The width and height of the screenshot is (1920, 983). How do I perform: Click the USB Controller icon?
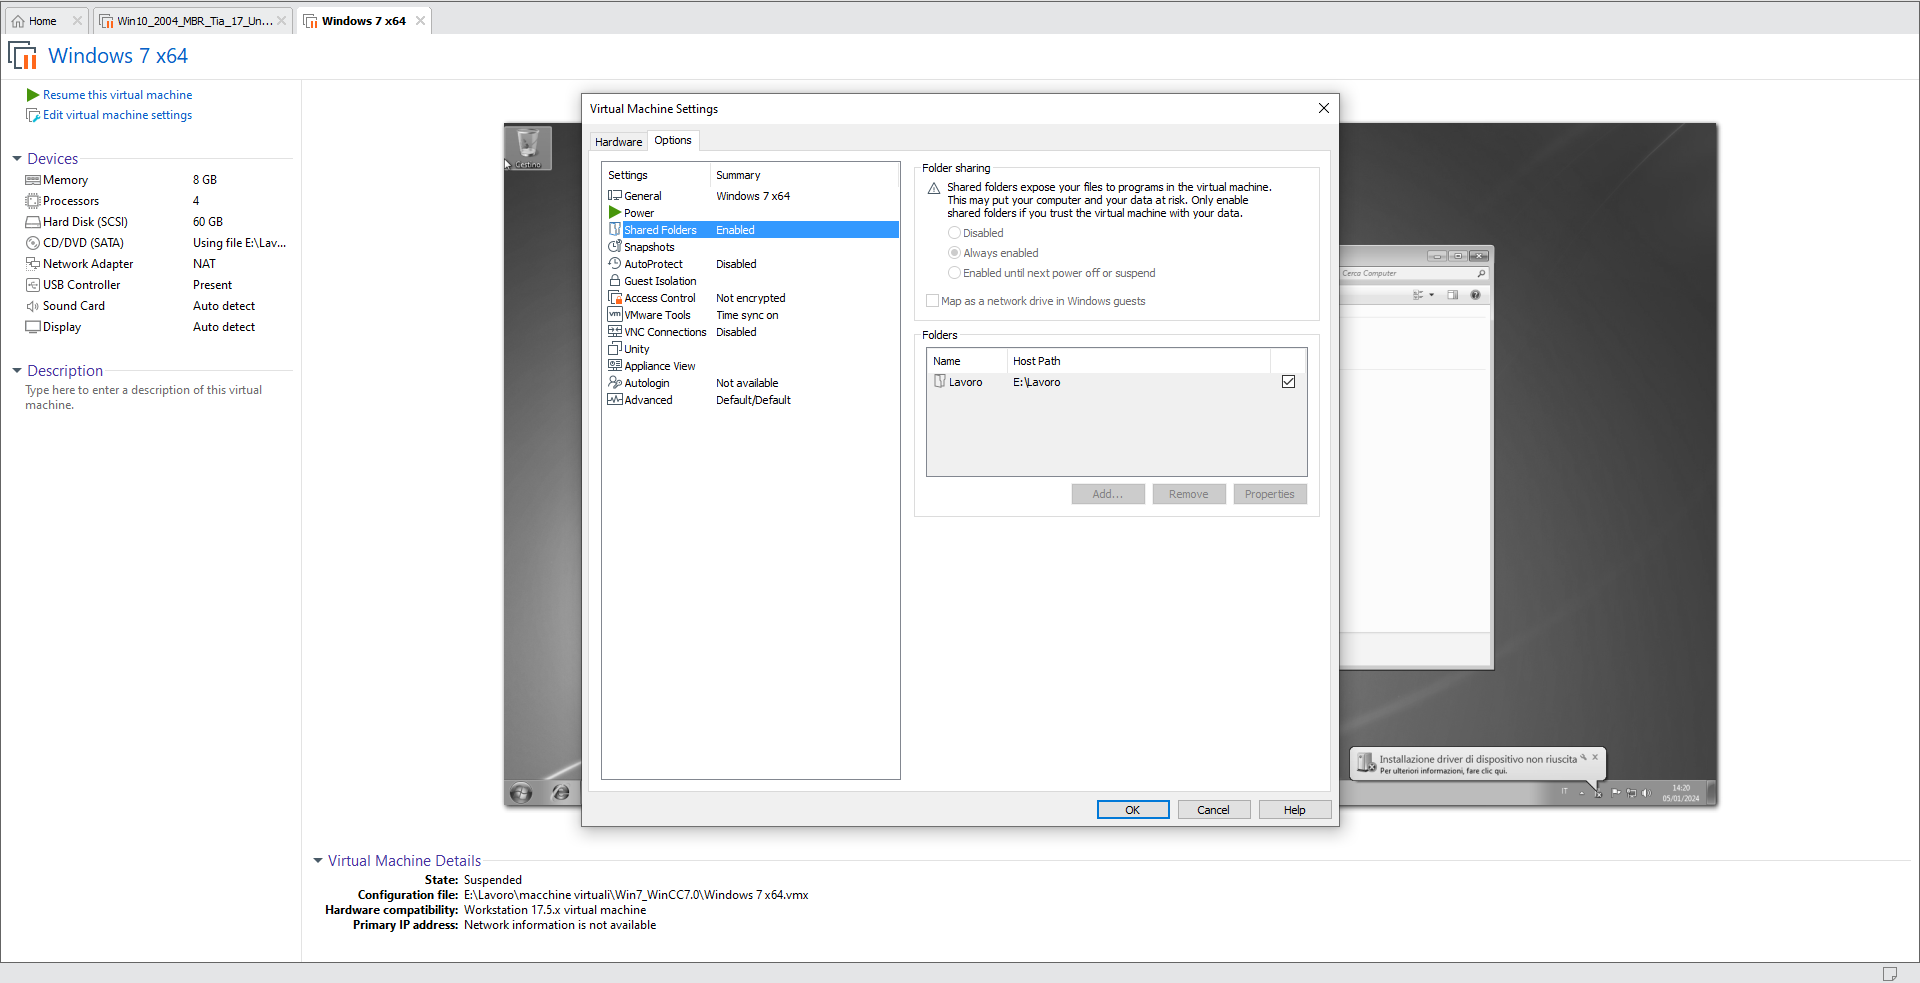click(x=33, y=285)
